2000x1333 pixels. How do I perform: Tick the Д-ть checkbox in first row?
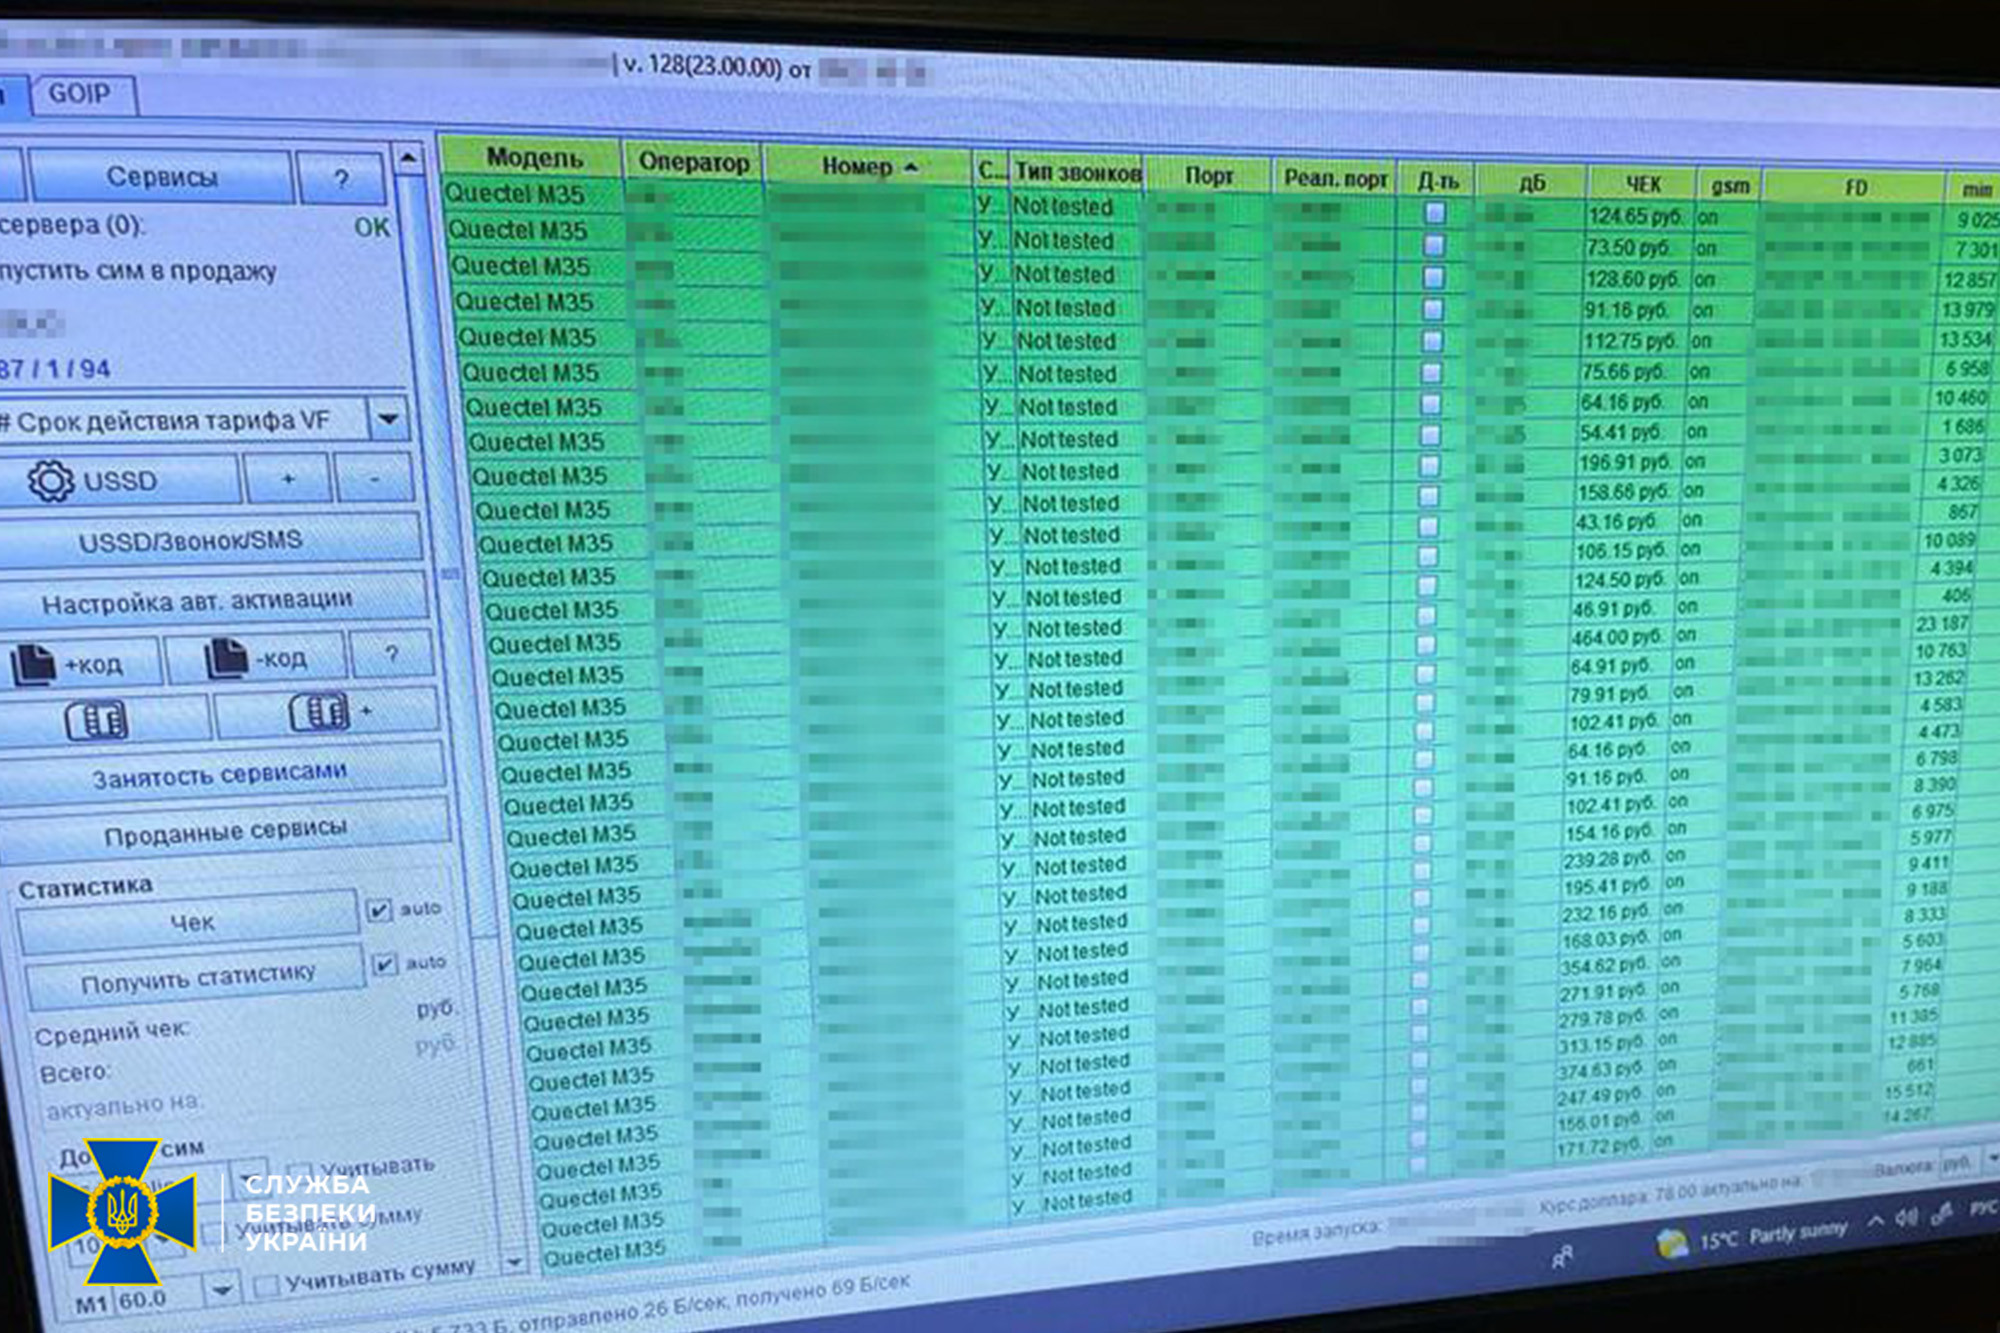coord(1435,212)
